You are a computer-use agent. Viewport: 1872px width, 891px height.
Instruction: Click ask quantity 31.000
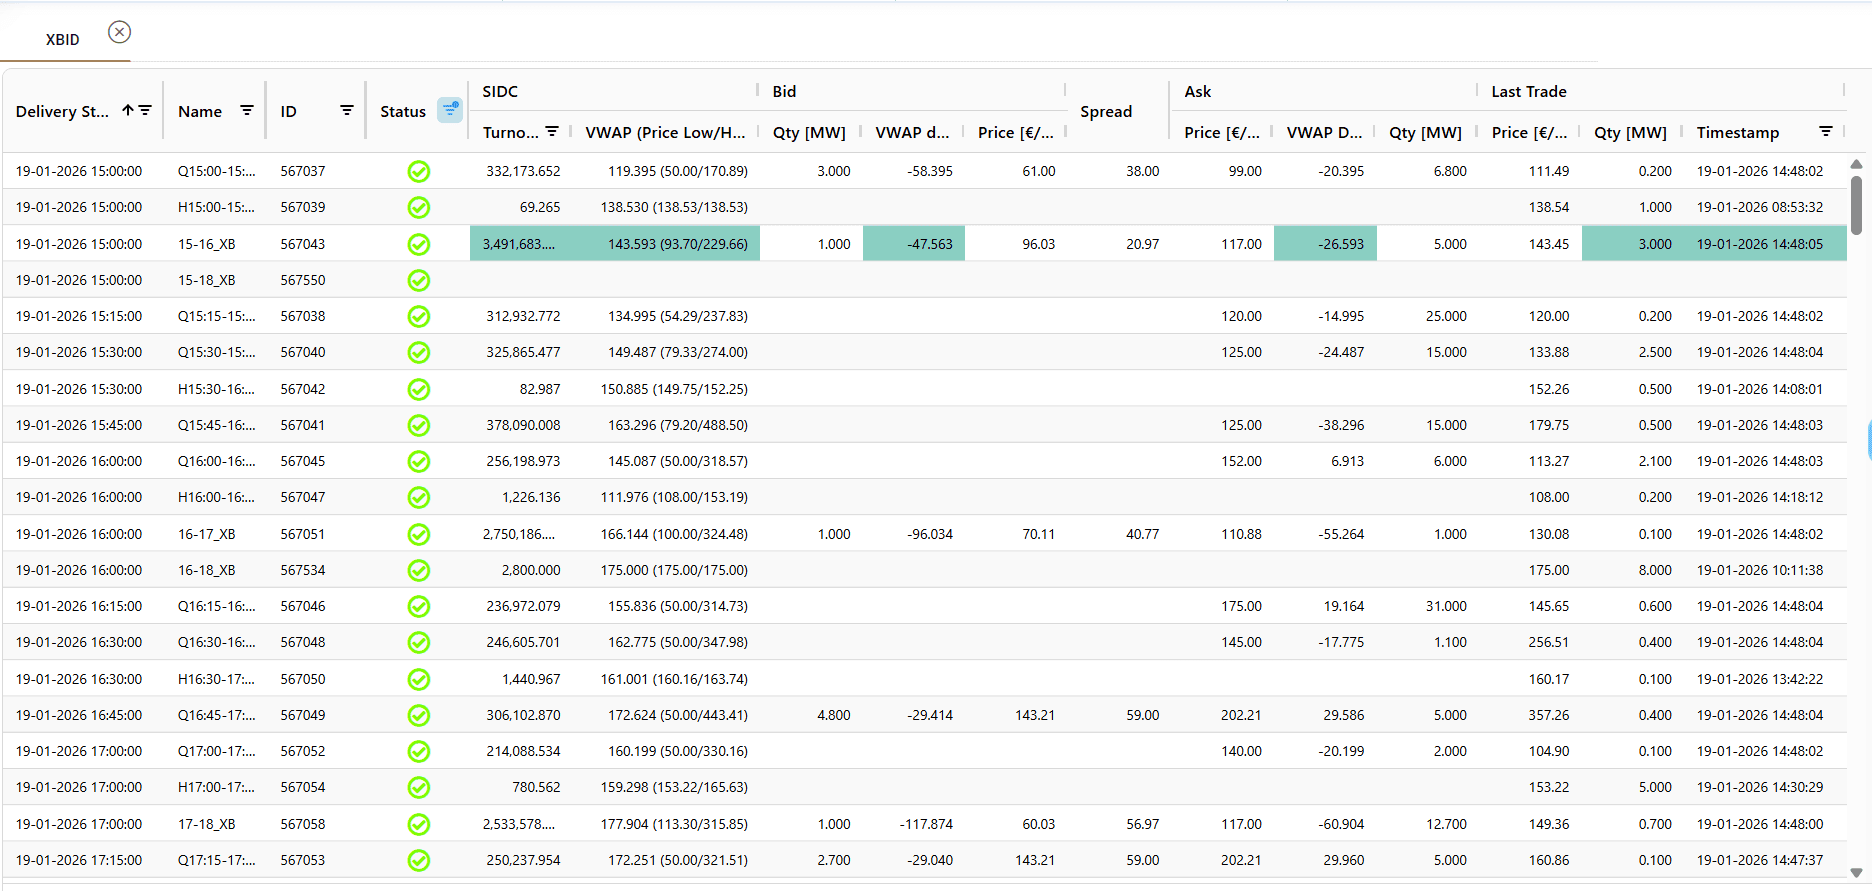(x=1446, y=606)
